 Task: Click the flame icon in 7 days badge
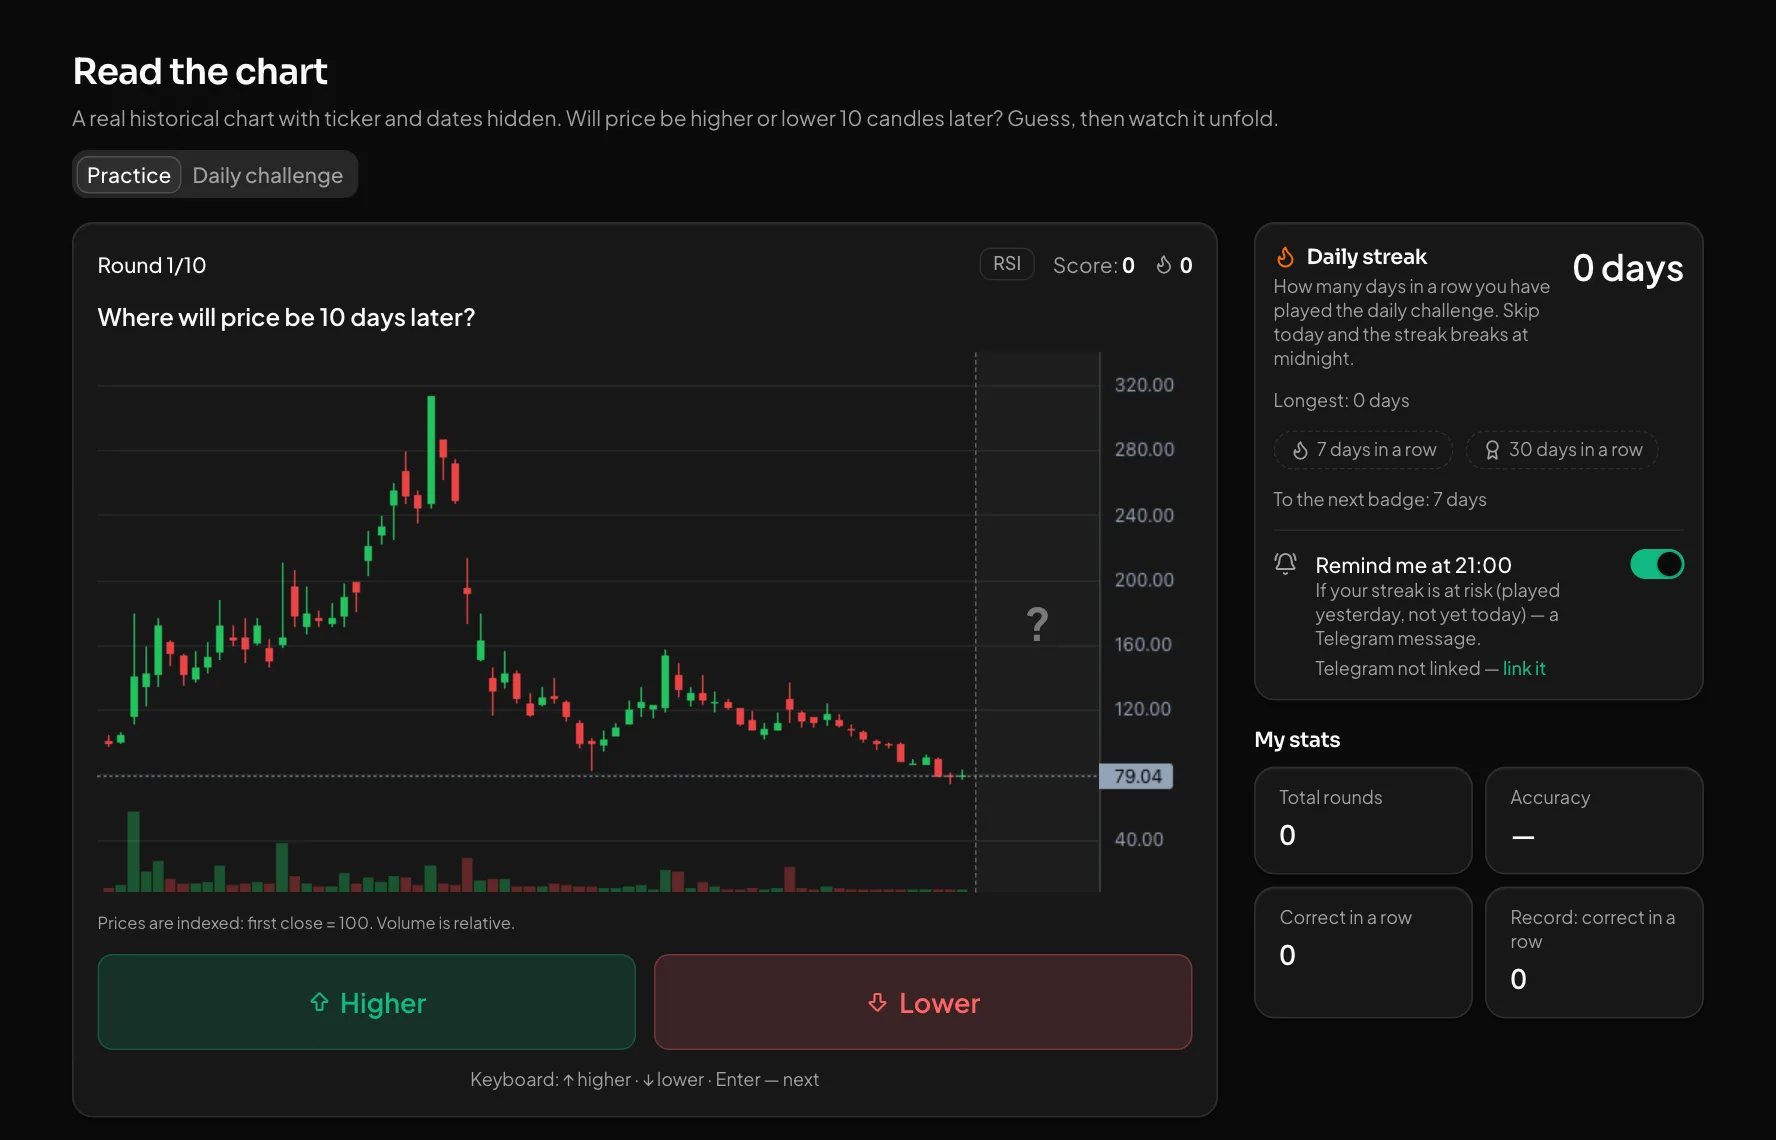(x=1300, y=450)
